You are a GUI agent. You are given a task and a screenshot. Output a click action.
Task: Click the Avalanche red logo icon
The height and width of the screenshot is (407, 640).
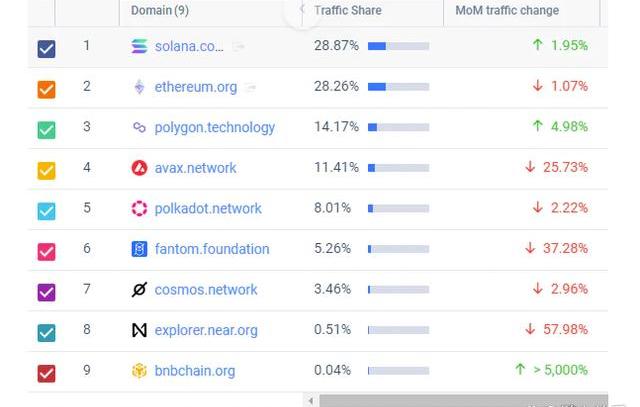(x=139, y=168)
